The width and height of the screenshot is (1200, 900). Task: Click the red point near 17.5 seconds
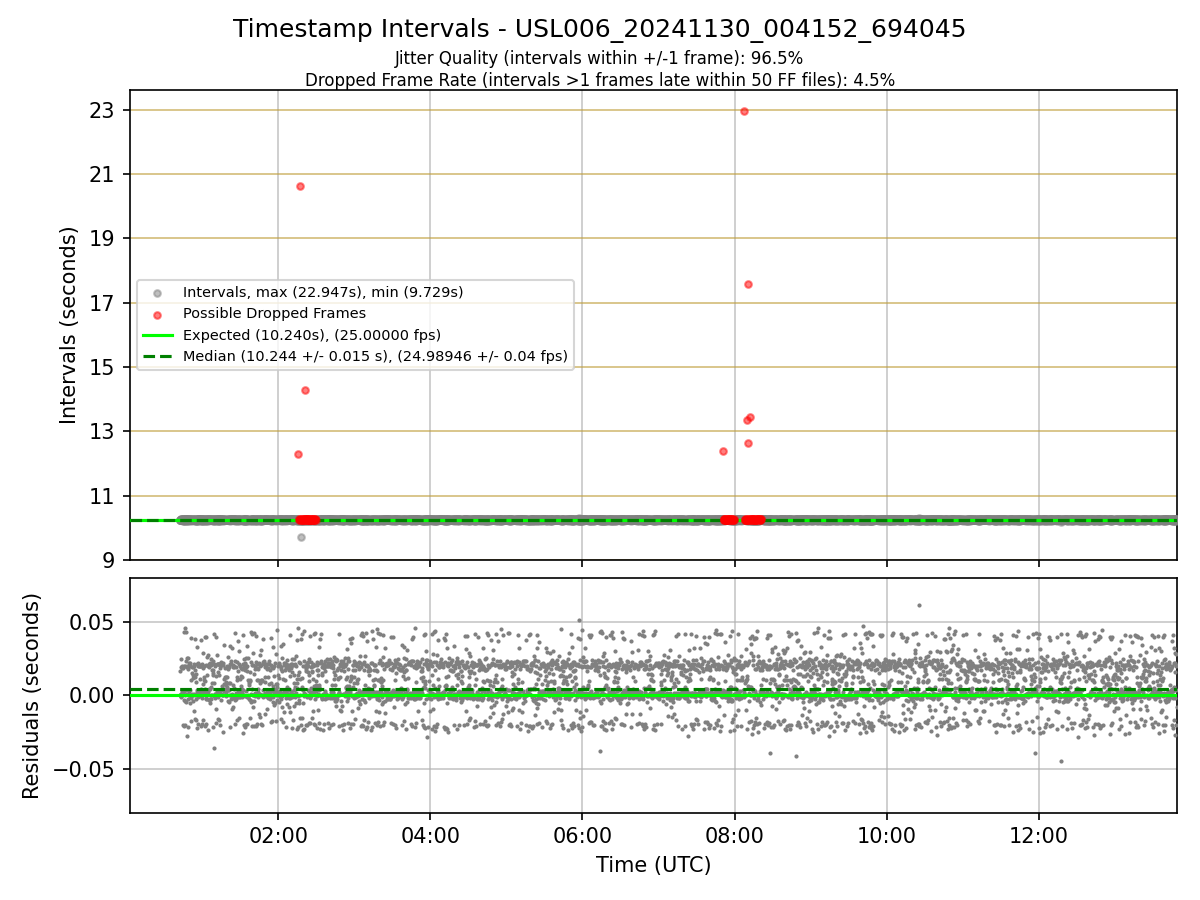748,284
